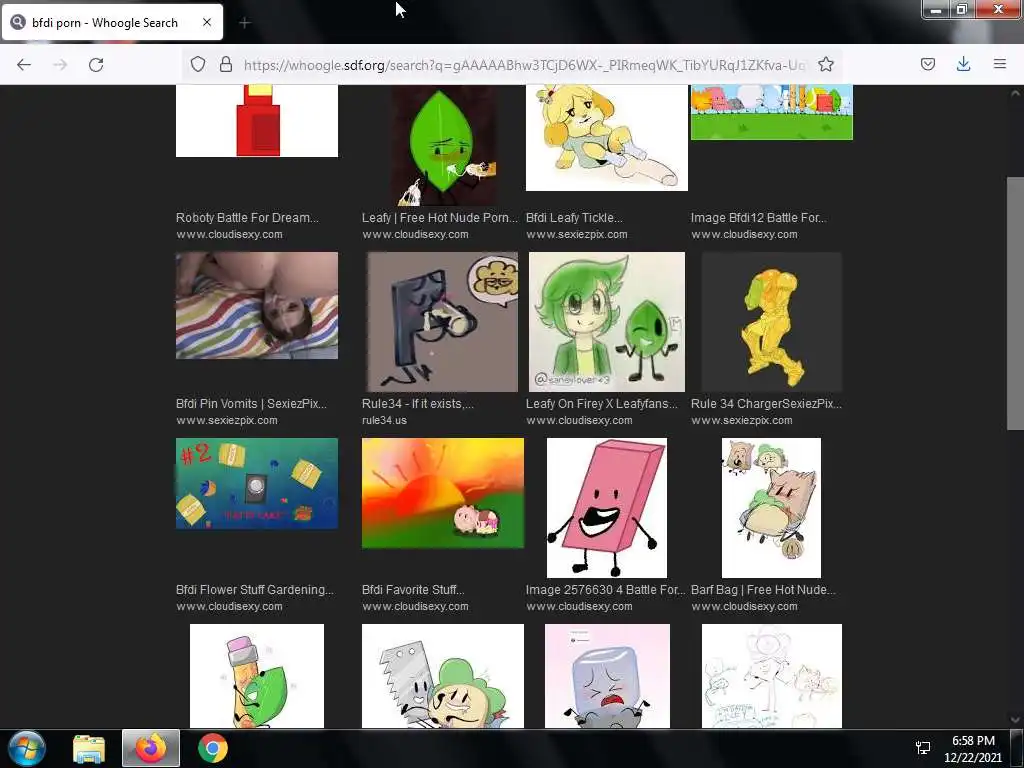Go back to the previous page

tap(24, 64)
